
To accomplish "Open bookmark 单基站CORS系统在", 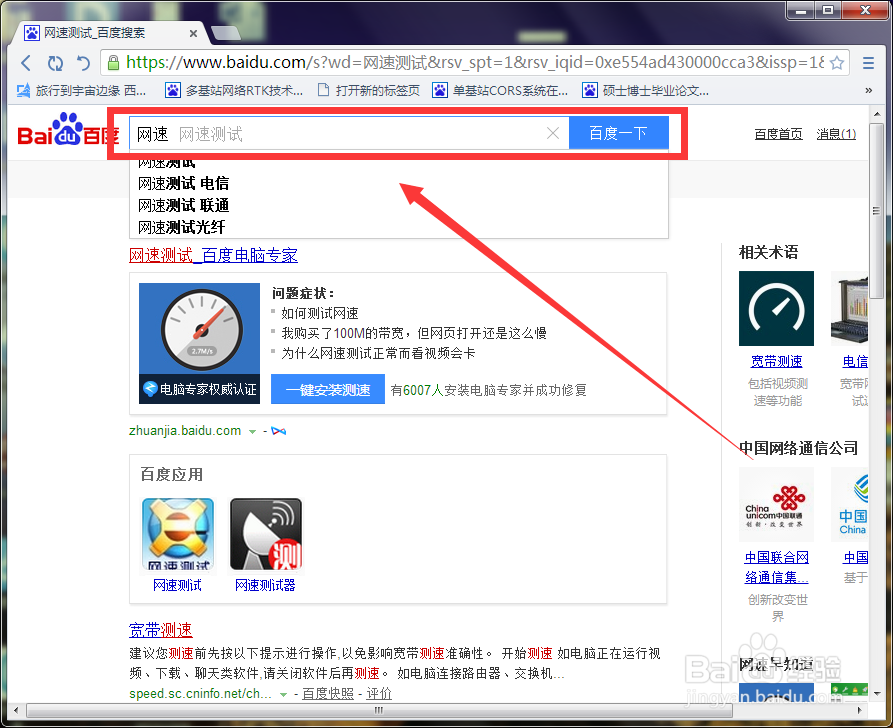I will pos(500,91).
